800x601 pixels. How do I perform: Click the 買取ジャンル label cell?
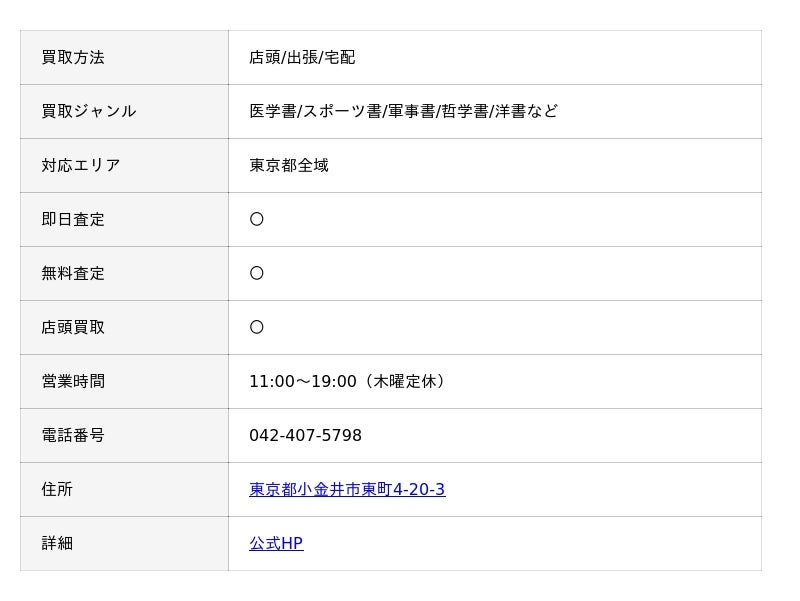click(88, 112)
